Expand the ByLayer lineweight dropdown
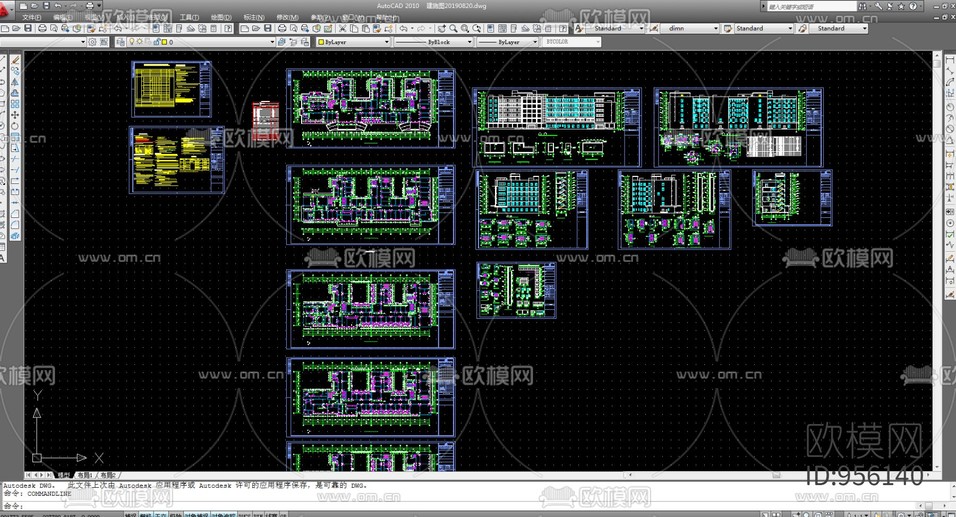This screenshot has width=956, height=517. [535, 42]
